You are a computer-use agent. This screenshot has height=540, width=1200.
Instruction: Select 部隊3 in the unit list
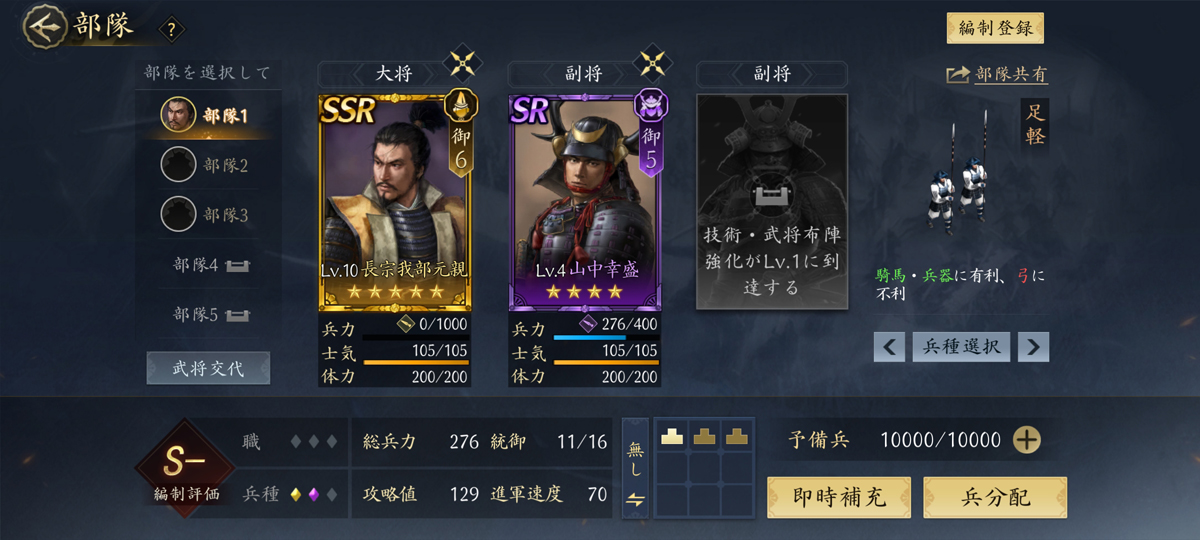click(205, 214)
